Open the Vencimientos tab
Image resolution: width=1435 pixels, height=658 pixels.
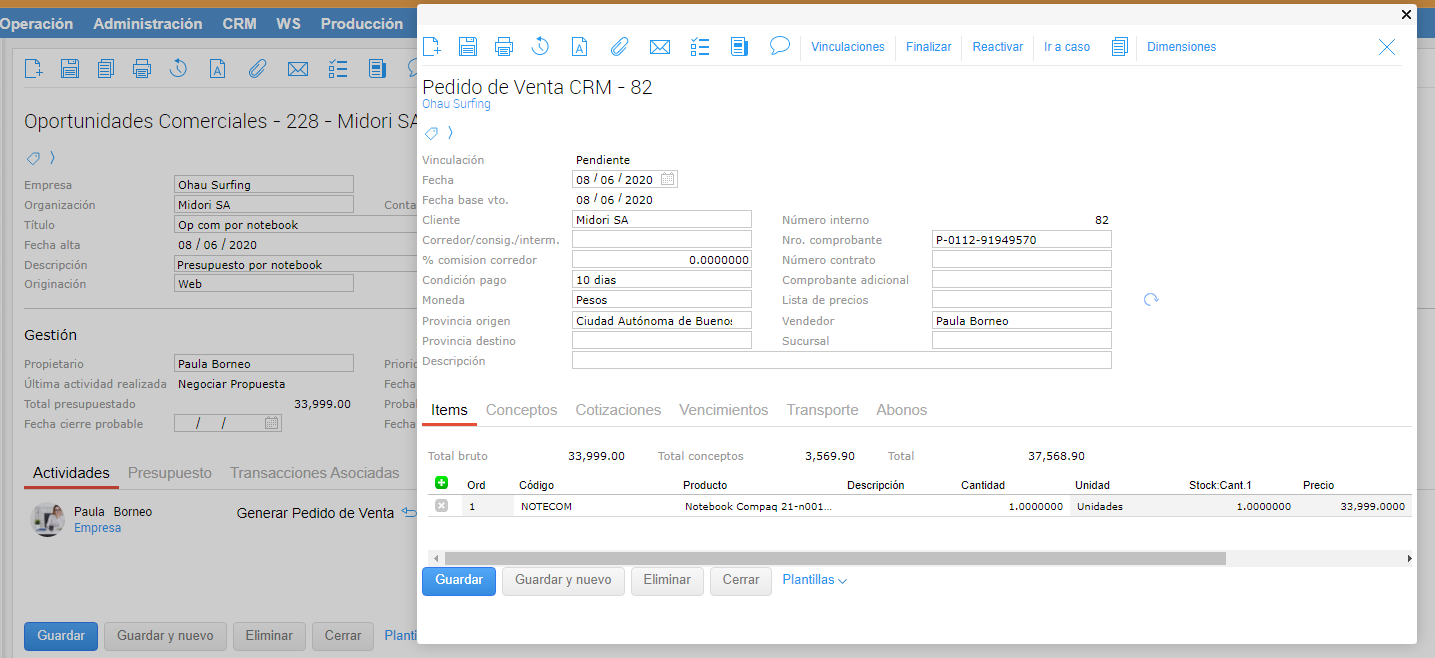point(723,410)
